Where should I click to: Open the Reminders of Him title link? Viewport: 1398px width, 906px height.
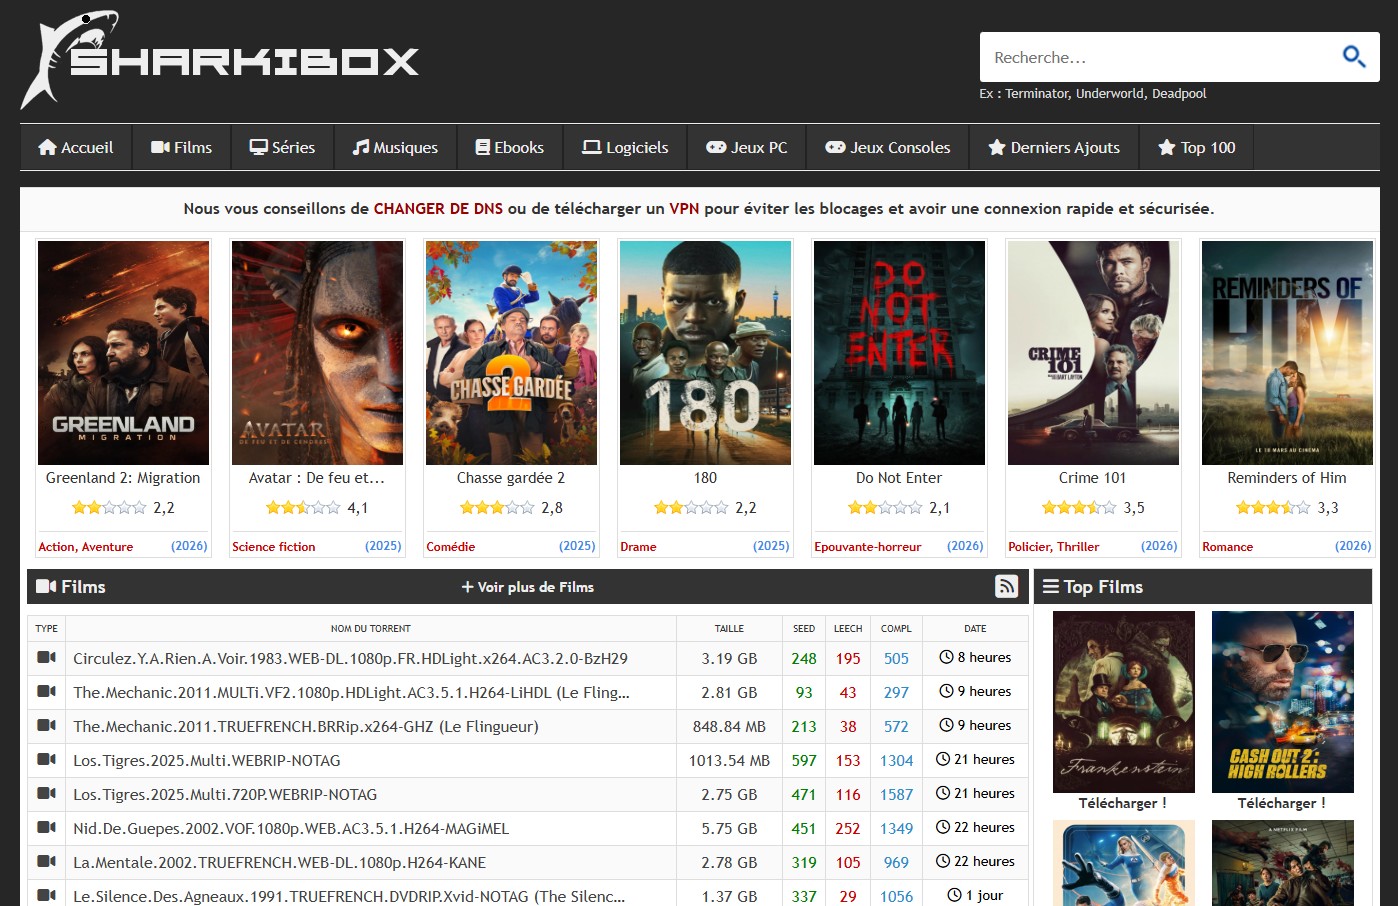[1287, 478]
